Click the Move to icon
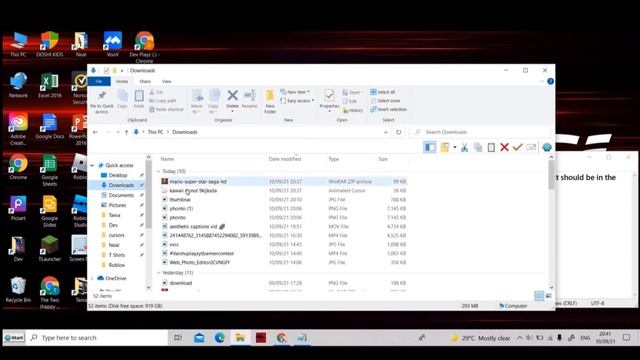 (197, 96)
